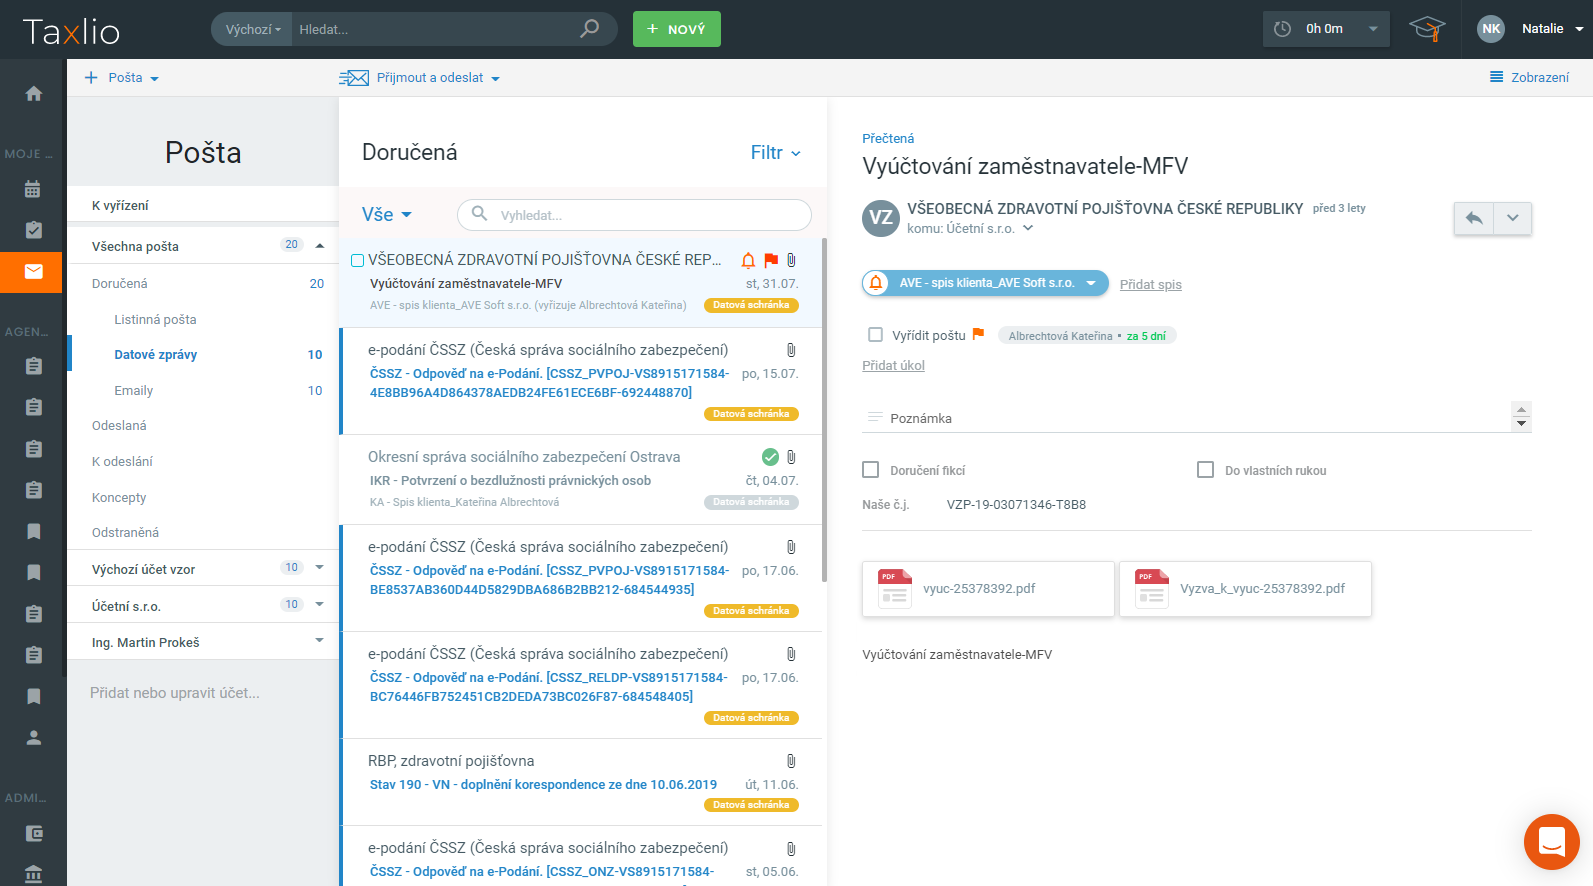The width and height of the screenshot is (1593, 886).
Task: Open the Vše dropdown filter
Action: [386, 215]
